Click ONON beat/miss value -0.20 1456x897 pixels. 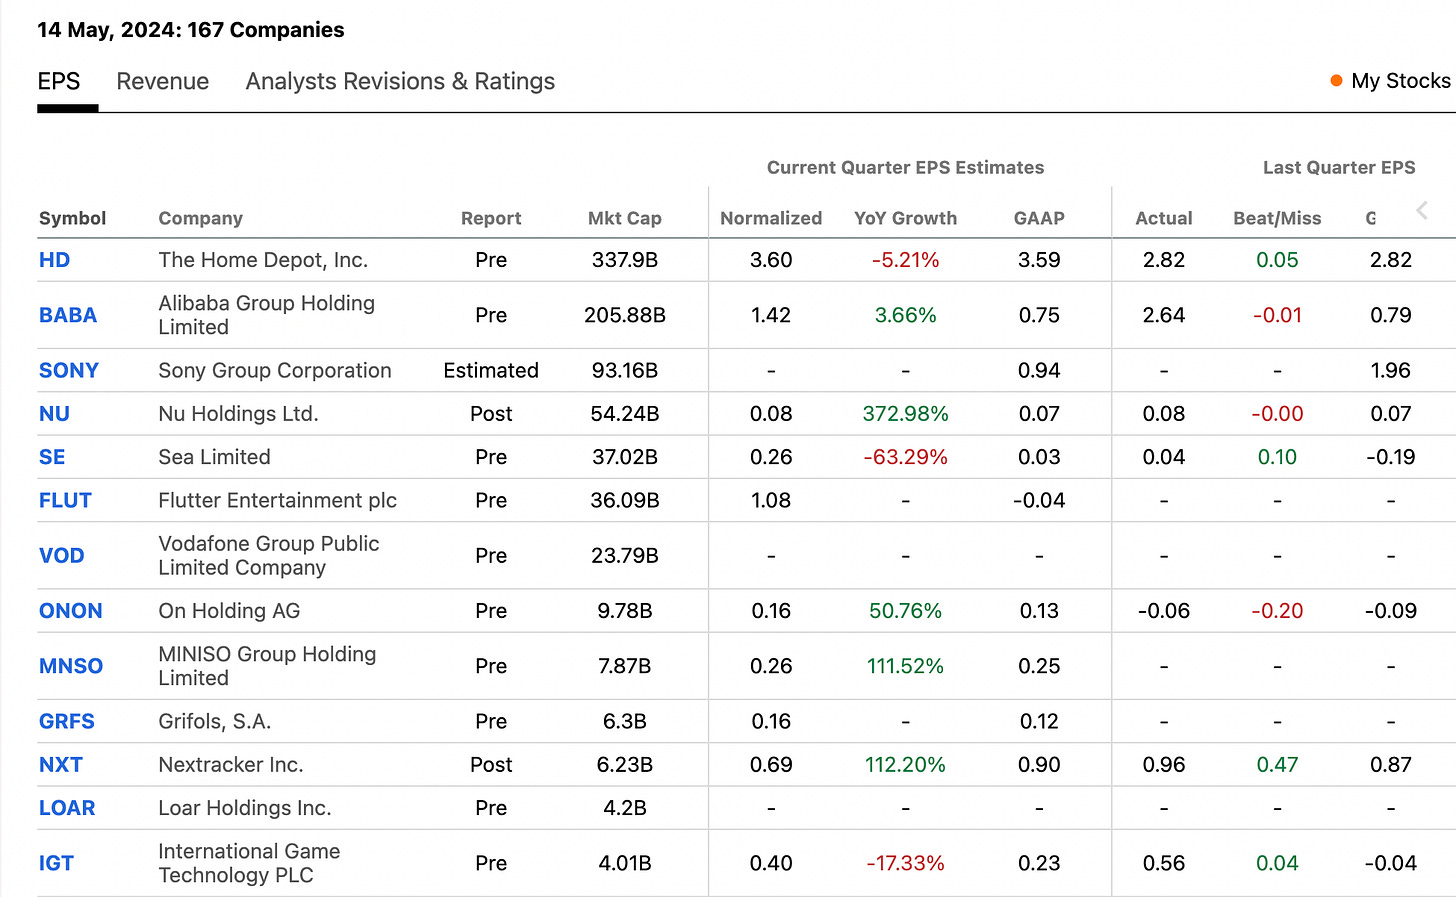(1277, 611)
